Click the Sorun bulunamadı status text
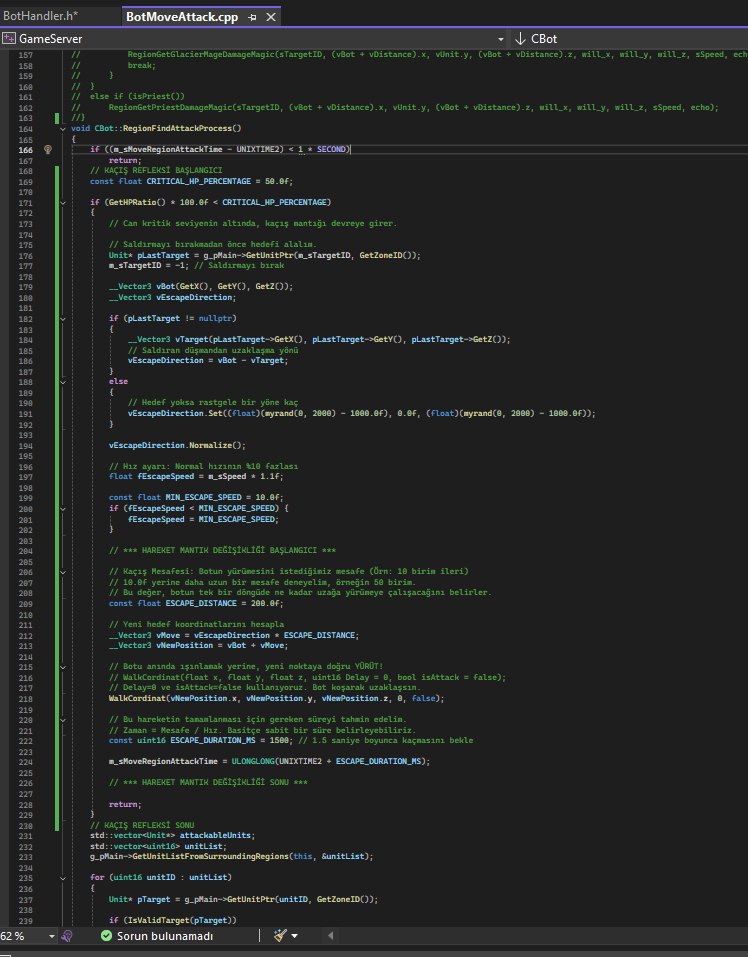 165,936
